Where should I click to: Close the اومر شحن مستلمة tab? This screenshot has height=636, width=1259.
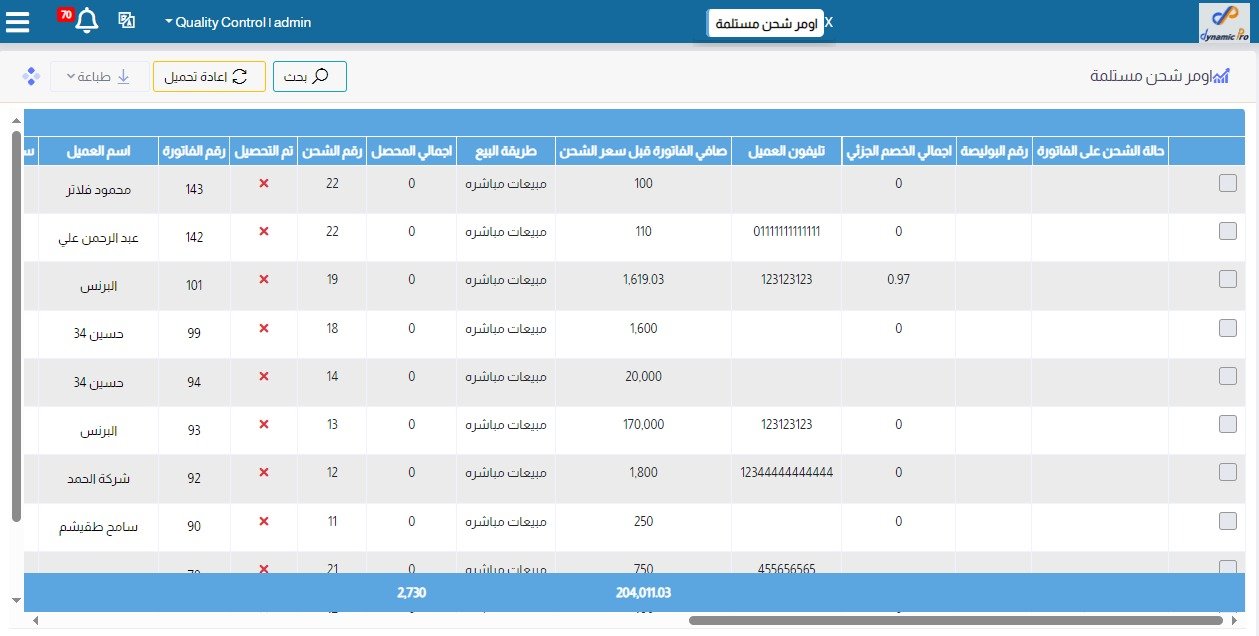coord(829,22)
